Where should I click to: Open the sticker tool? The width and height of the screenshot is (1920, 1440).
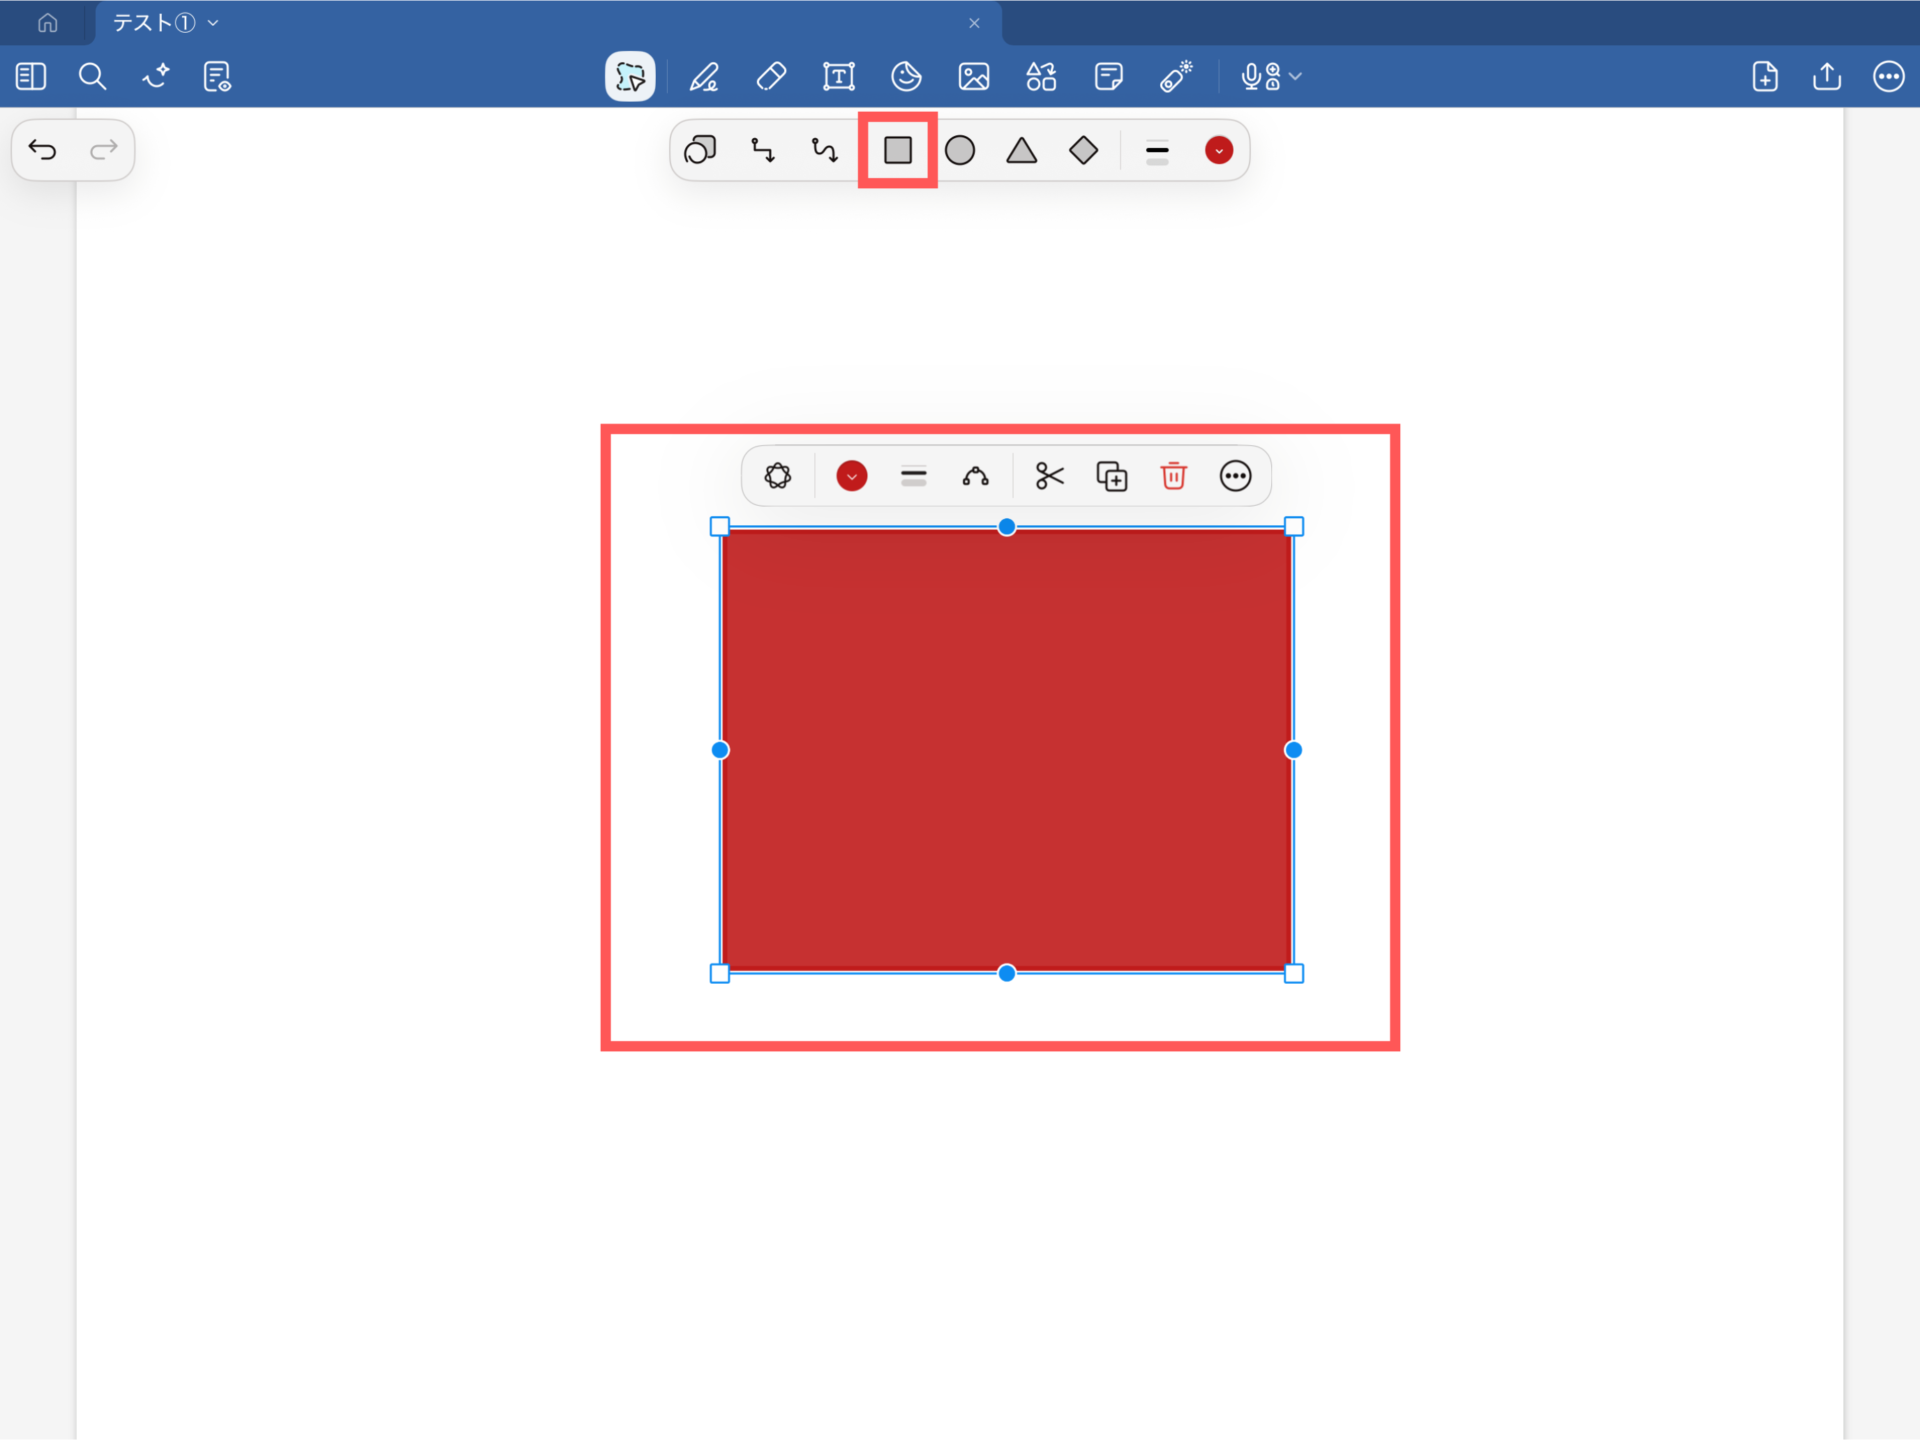(906, 77)
